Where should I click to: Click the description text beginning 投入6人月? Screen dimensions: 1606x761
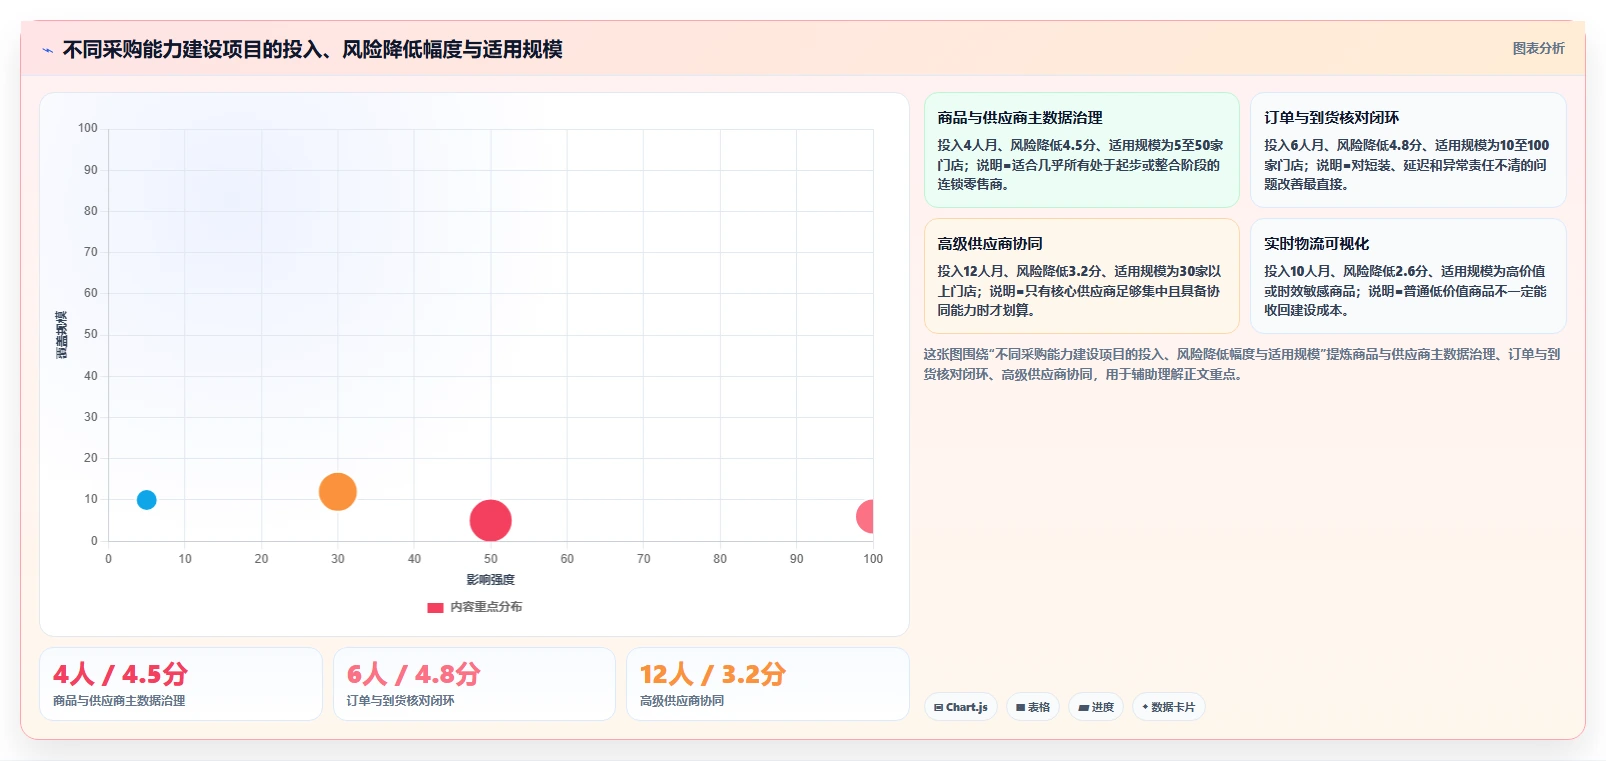coord(1406,165)
